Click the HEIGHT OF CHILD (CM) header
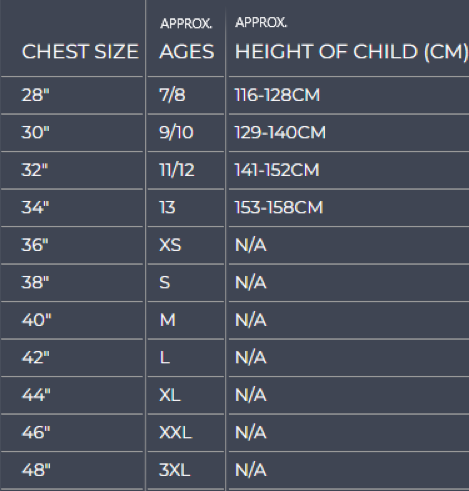 351,52
